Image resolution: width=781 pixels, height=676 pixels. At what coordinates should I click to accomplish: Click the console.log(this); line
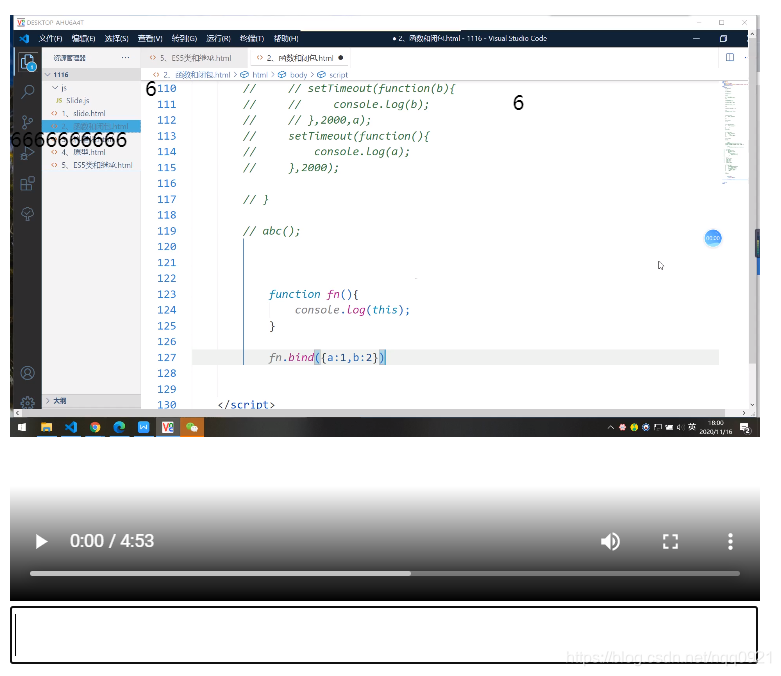tap(352, 310)
